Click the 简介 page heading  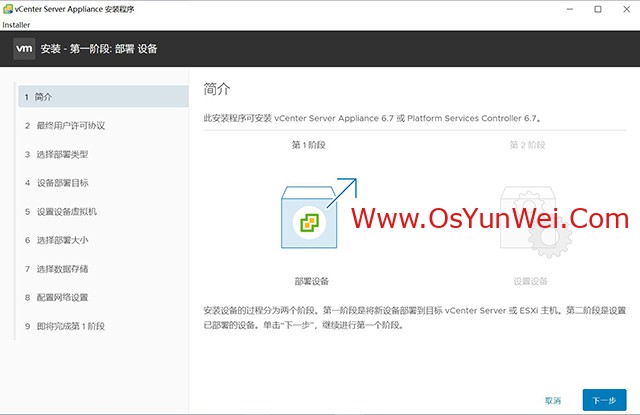click(x=217, y=89)
